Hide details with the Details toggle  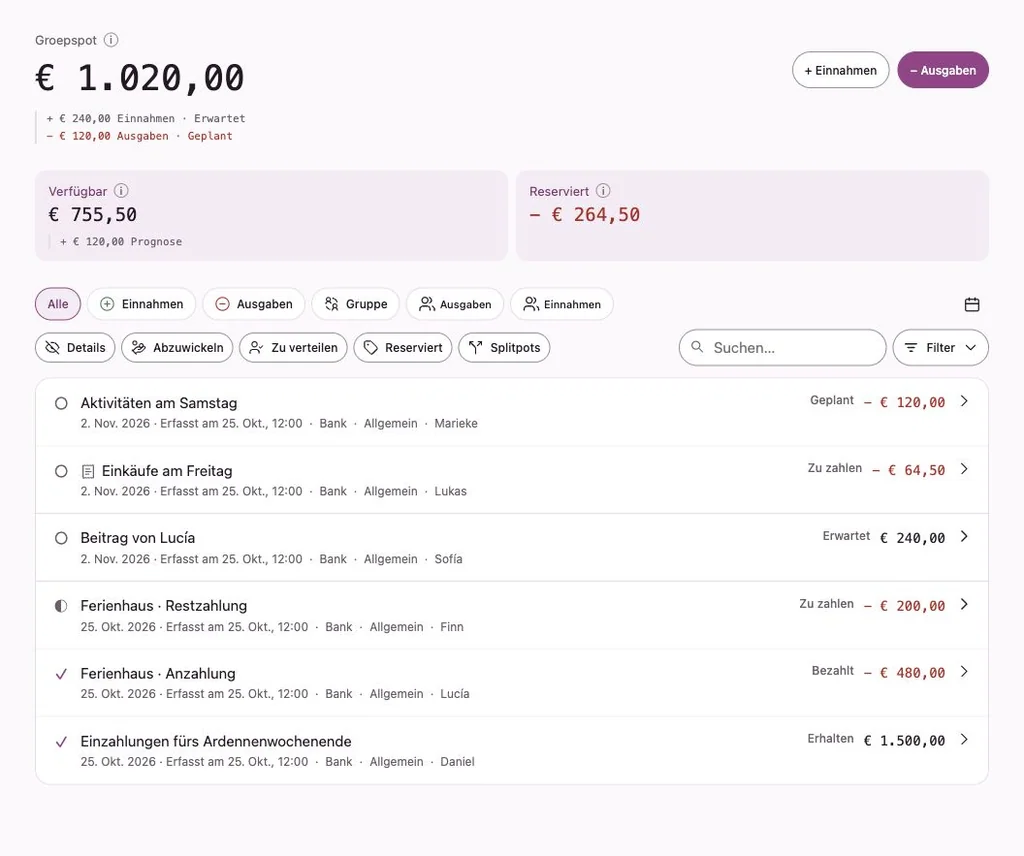pos(75,347)
